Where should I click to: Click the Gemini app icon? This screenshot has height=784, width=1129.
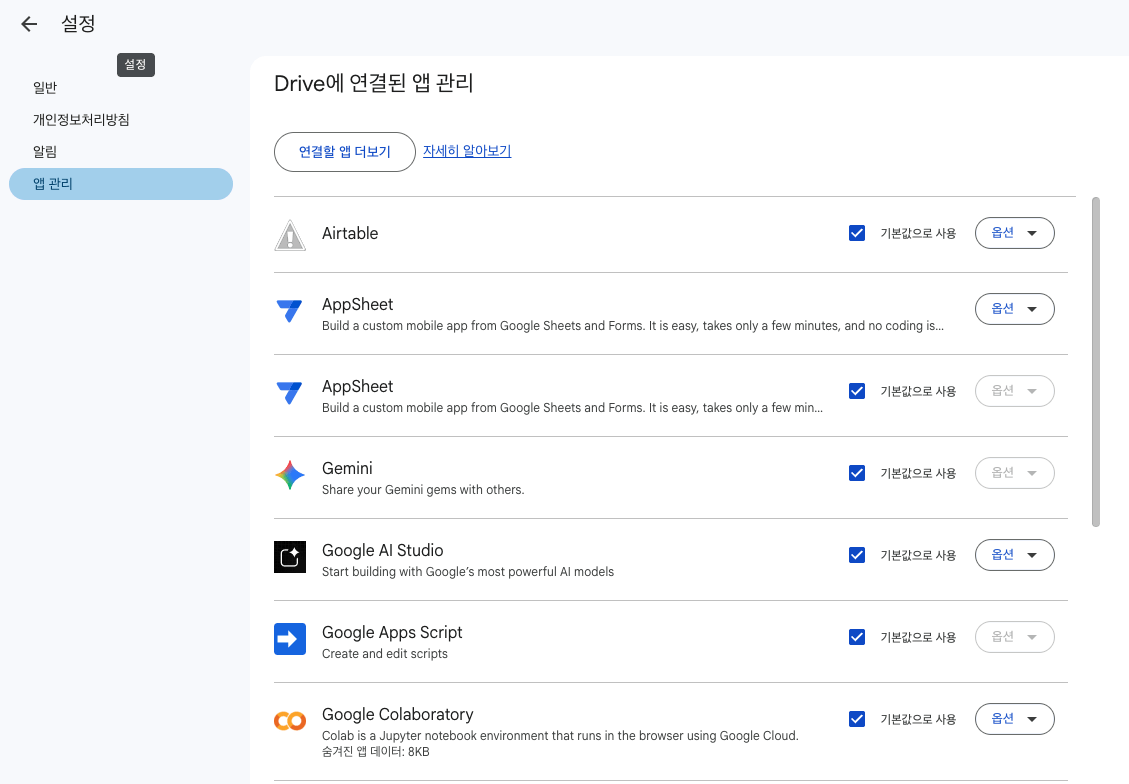point(289,475)
